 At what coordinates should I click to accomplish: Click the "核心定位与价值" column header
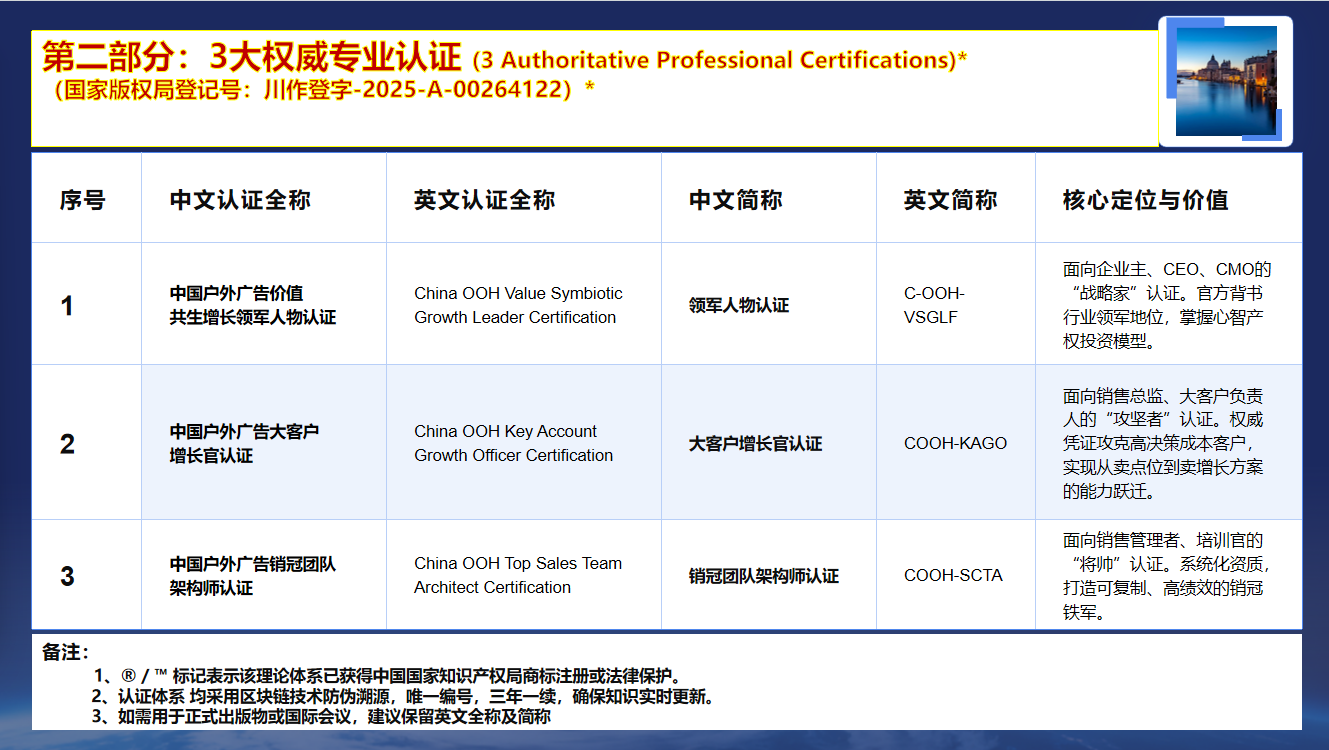point(1146,200)
